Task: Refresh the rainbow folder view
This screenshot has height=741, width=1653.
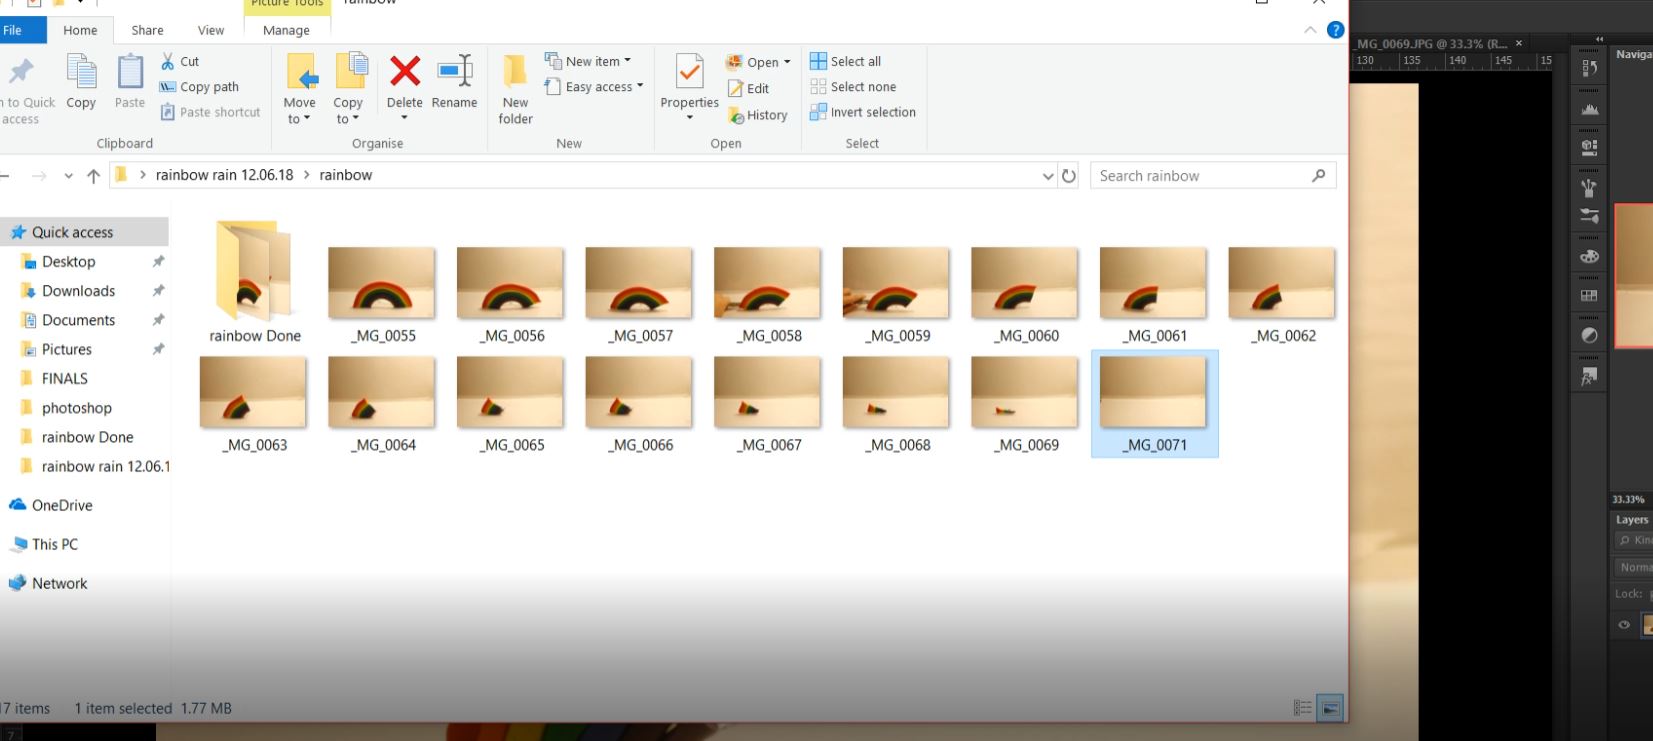Action: point(1068,176)
